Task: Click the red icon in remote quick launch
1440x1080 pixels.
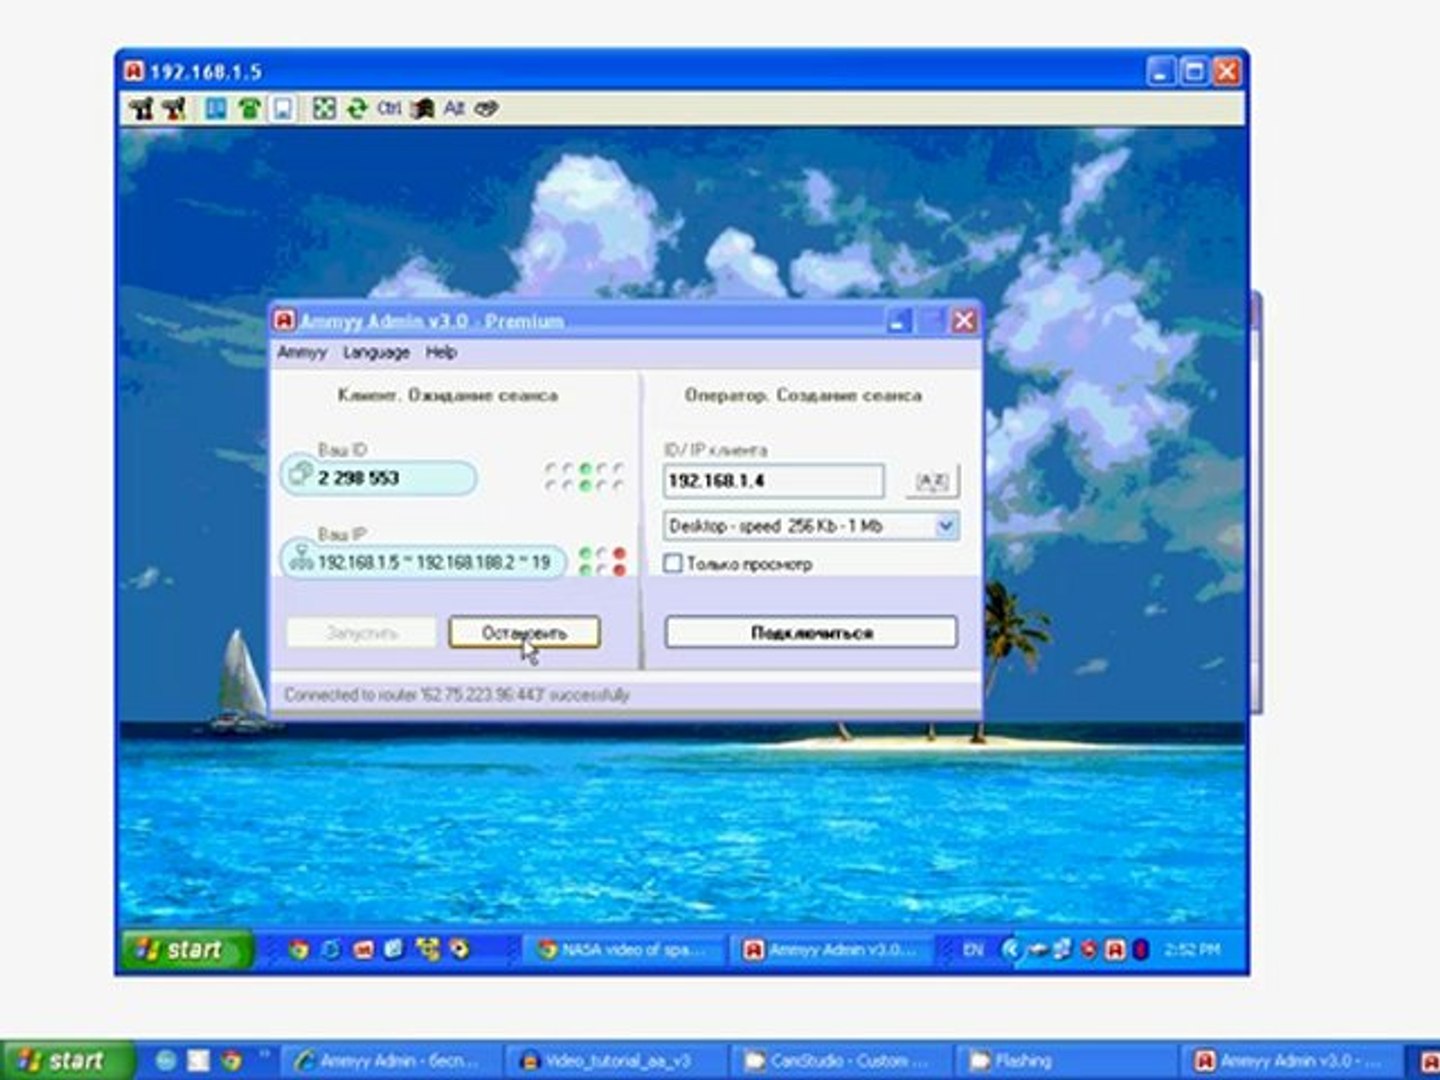Action: tap(363, 950)
